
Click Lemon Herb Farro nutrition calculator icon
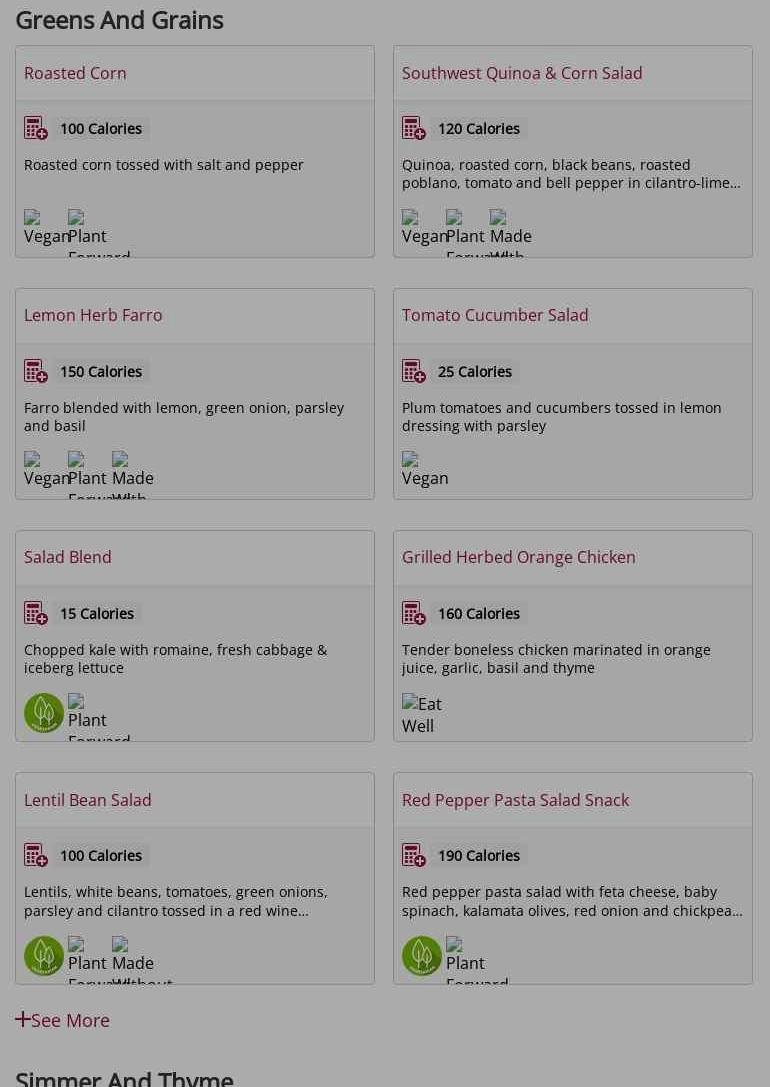pos(36,372)
